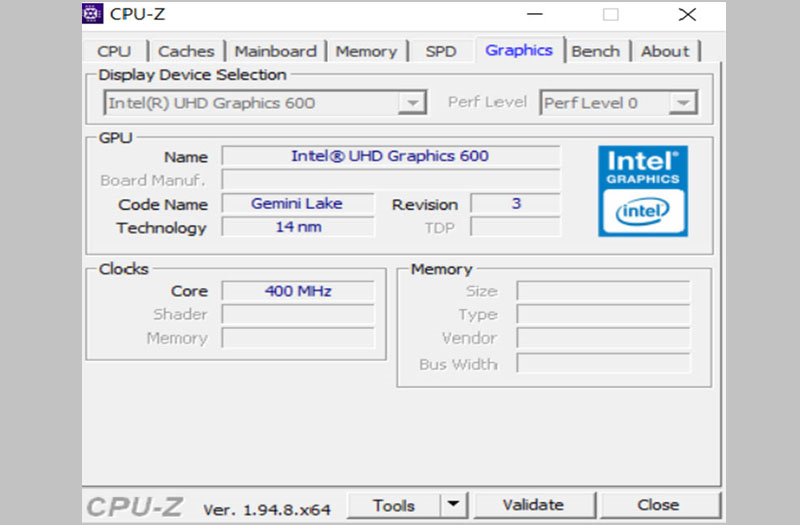Go to the Mainboard tab
Viewport: 800px width, 525px height.
pyautogui.click(x=276, y=51)
